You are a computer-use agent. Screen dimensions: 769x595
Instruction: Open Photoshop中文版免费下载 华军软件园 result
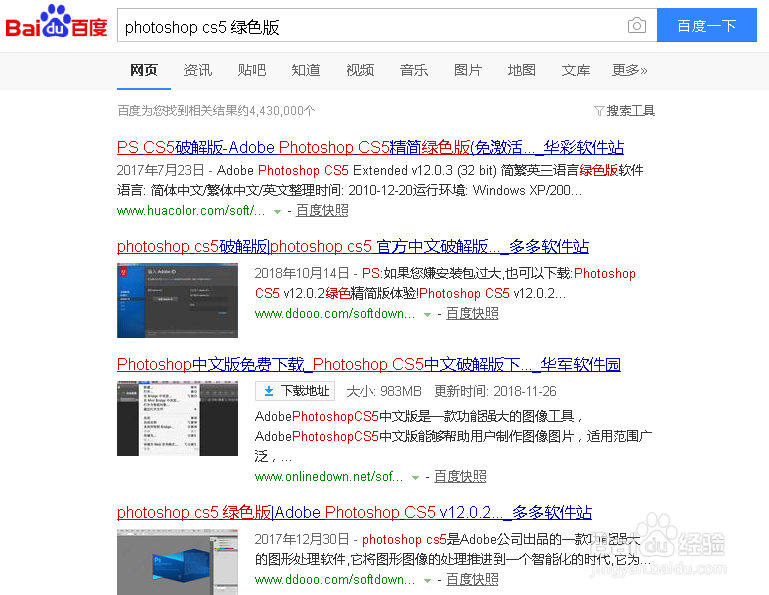tap(369, 364)
